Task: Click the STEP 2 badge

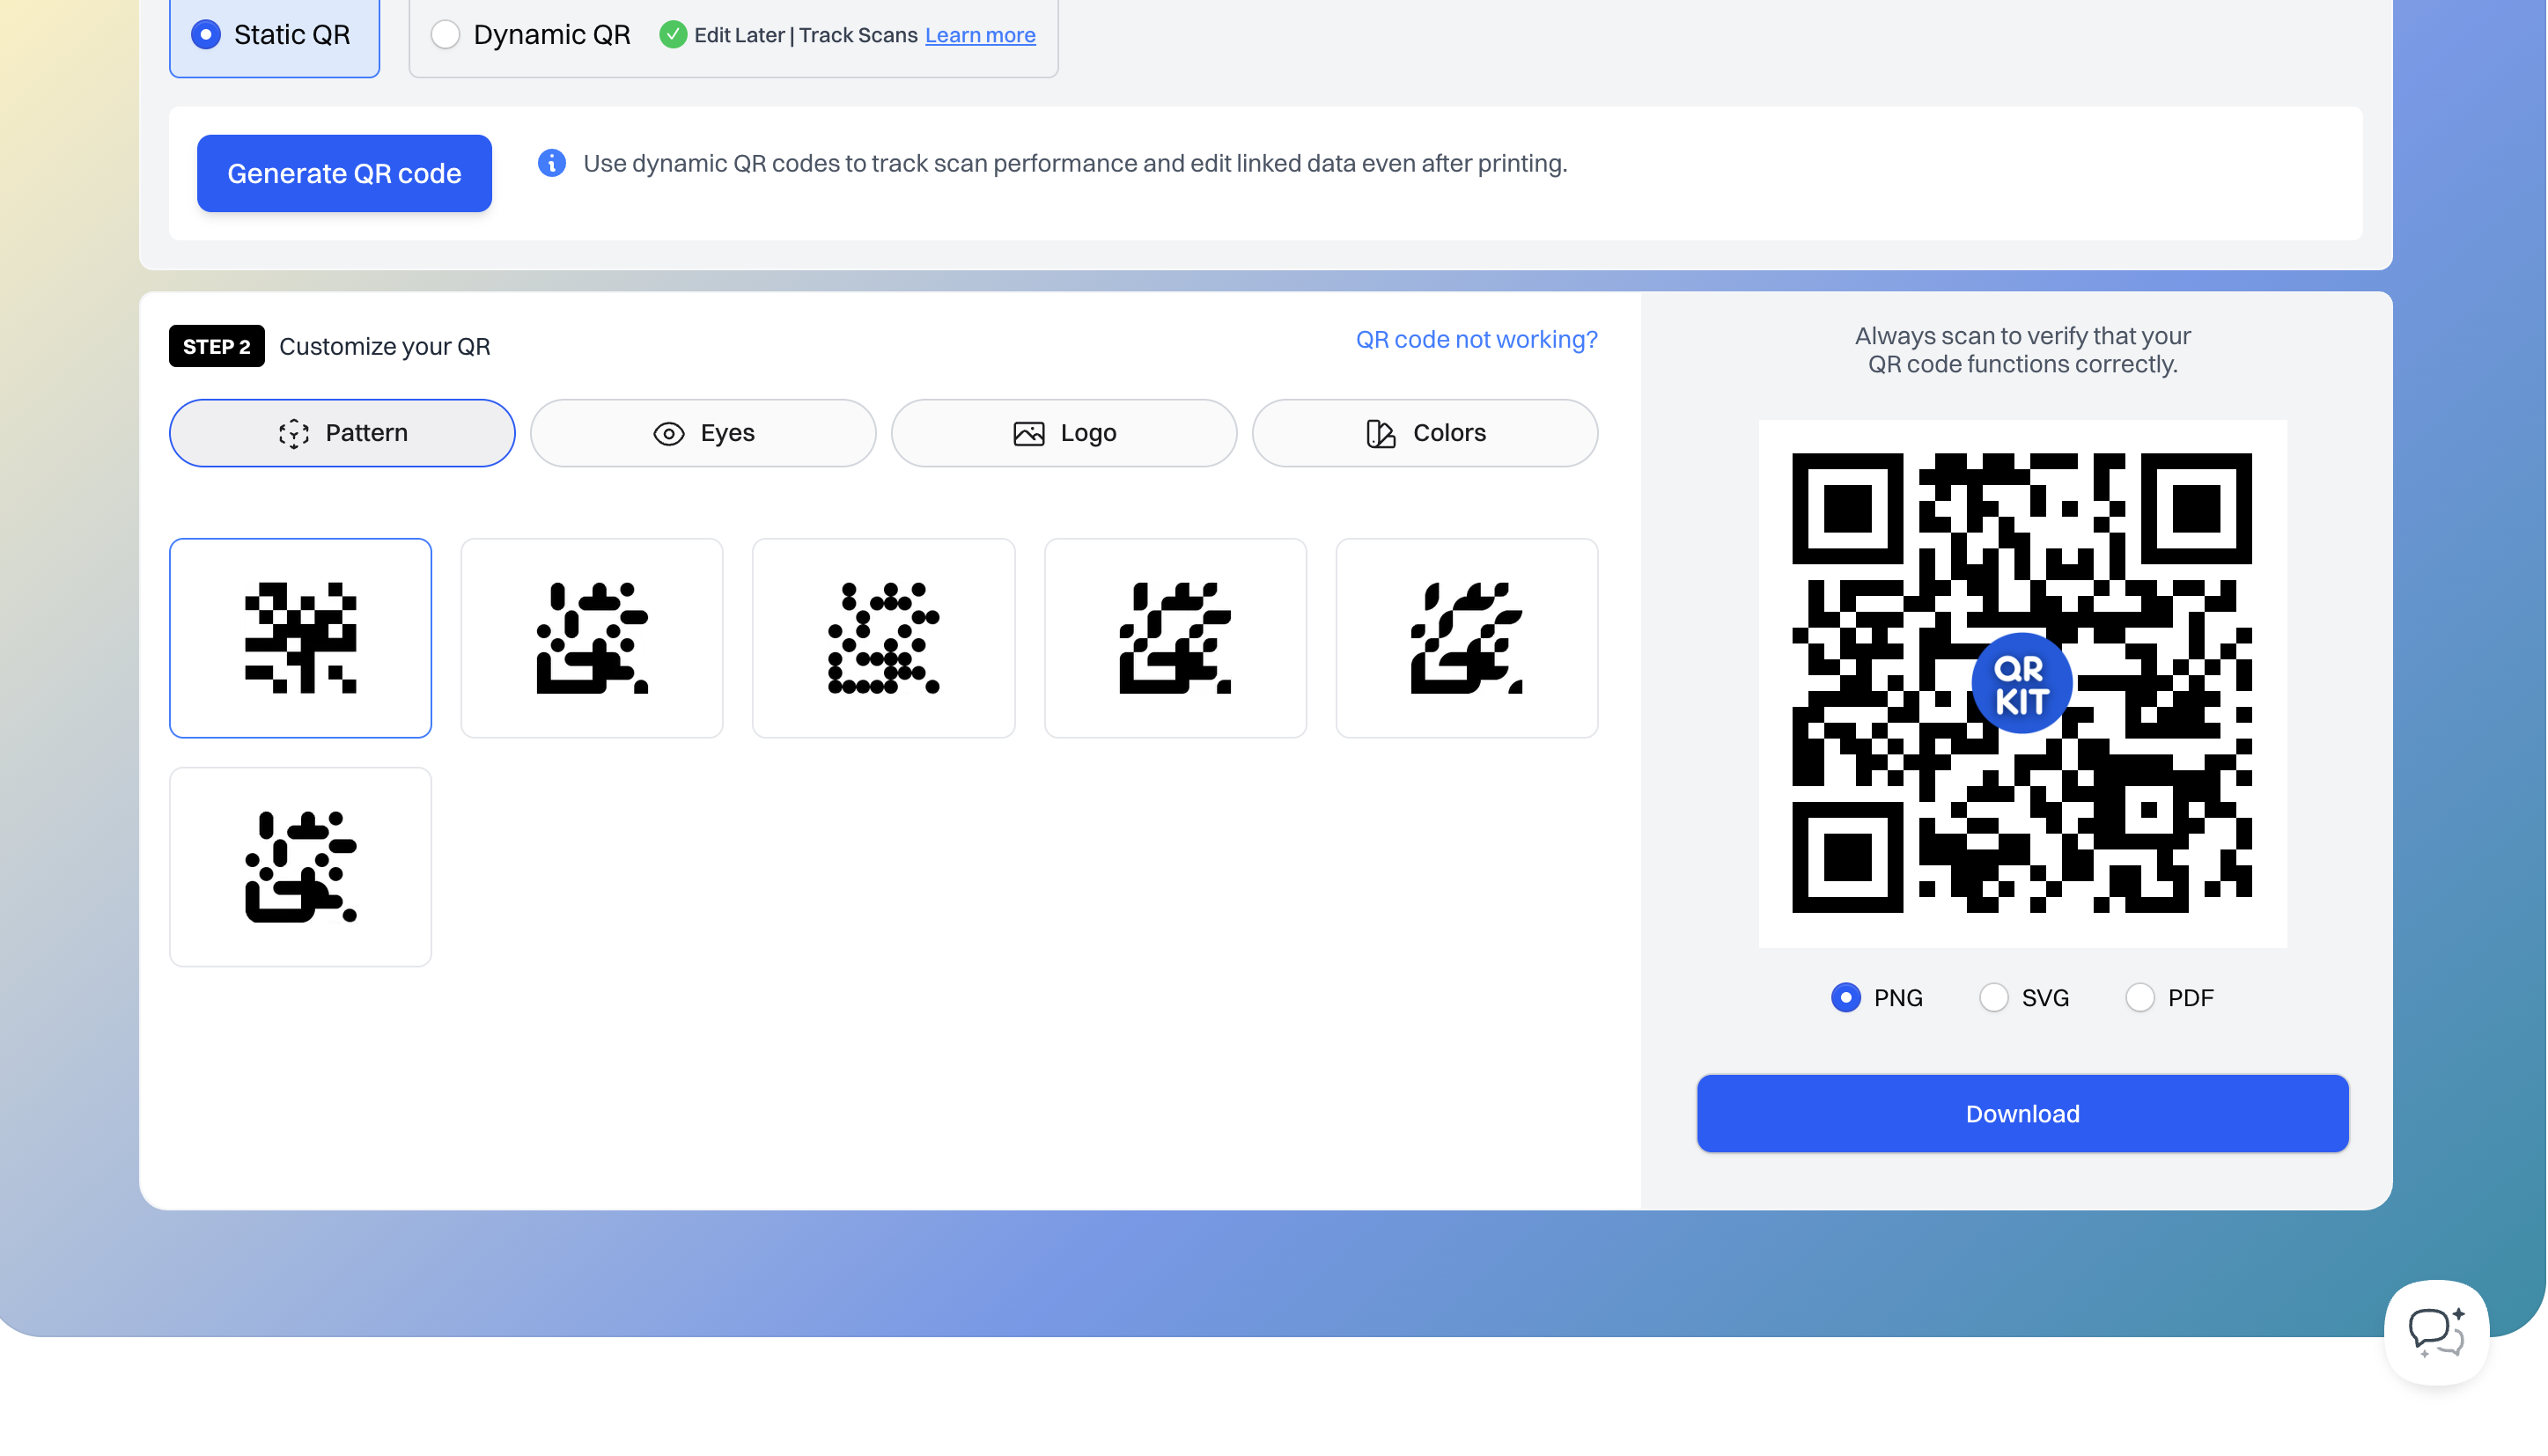Action: (216, 346)
